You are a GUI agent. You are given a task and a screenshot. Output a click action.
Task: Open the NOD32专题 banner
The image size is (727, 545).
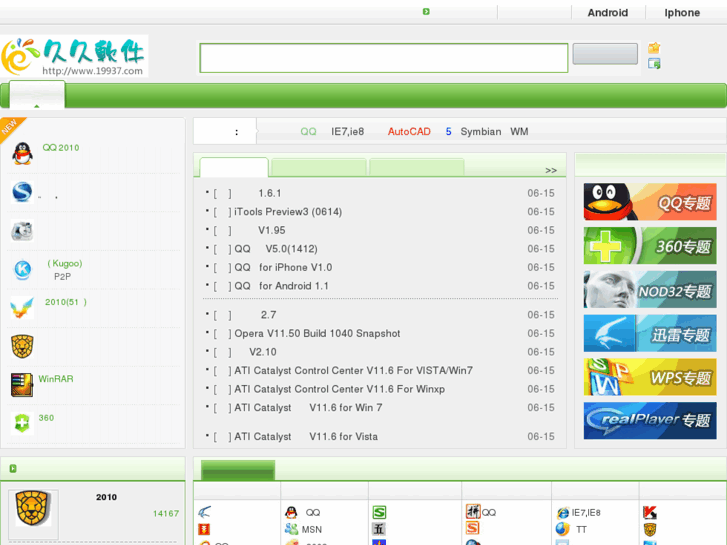[650, 289]
